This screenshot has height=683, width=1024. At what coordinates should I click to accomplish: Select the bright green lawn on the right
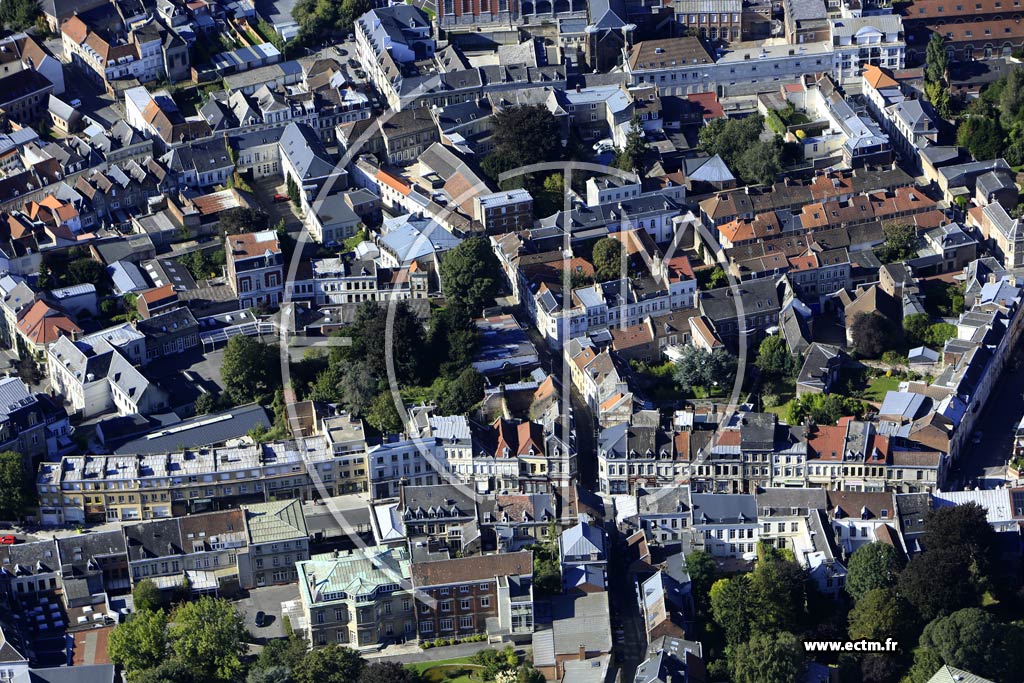tap(880, 386)
